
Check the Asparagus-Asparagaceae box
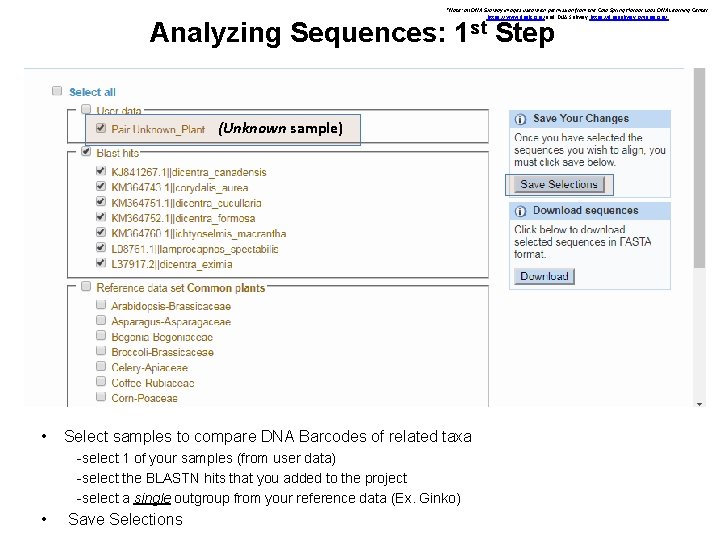pos(101,322)
